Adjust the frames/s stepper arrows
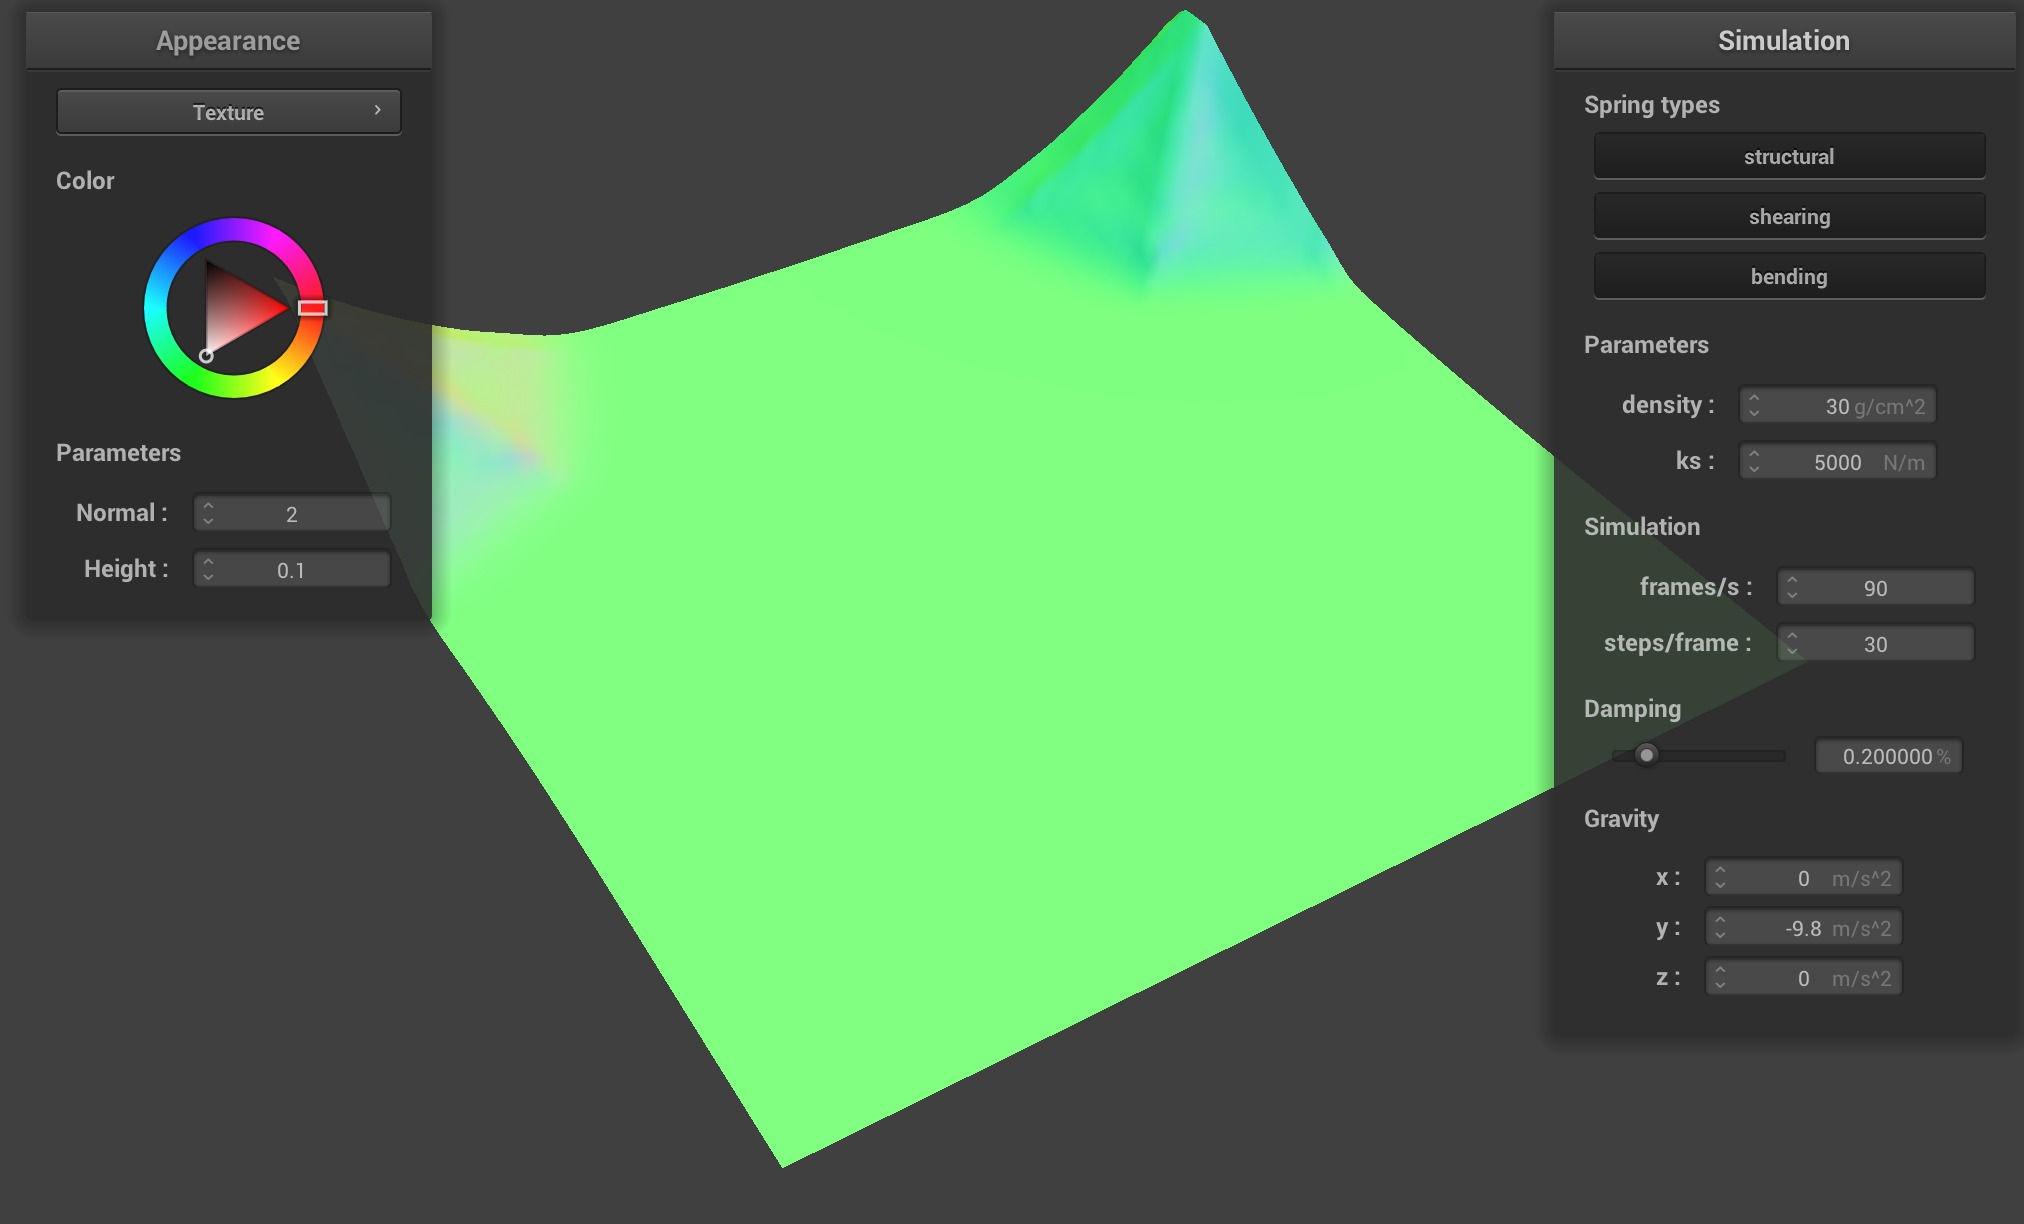Image resolution: width=2024 pixels, height=1224 pixels. pos(1792,587)
